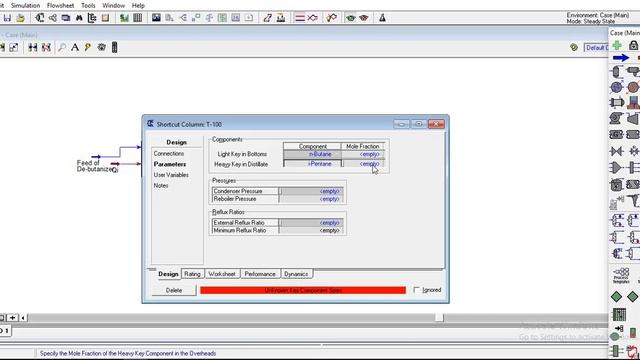Select the pump palette icon
Image resolution: width=640 pixels, height=360 pixels.
pos(616,118)
